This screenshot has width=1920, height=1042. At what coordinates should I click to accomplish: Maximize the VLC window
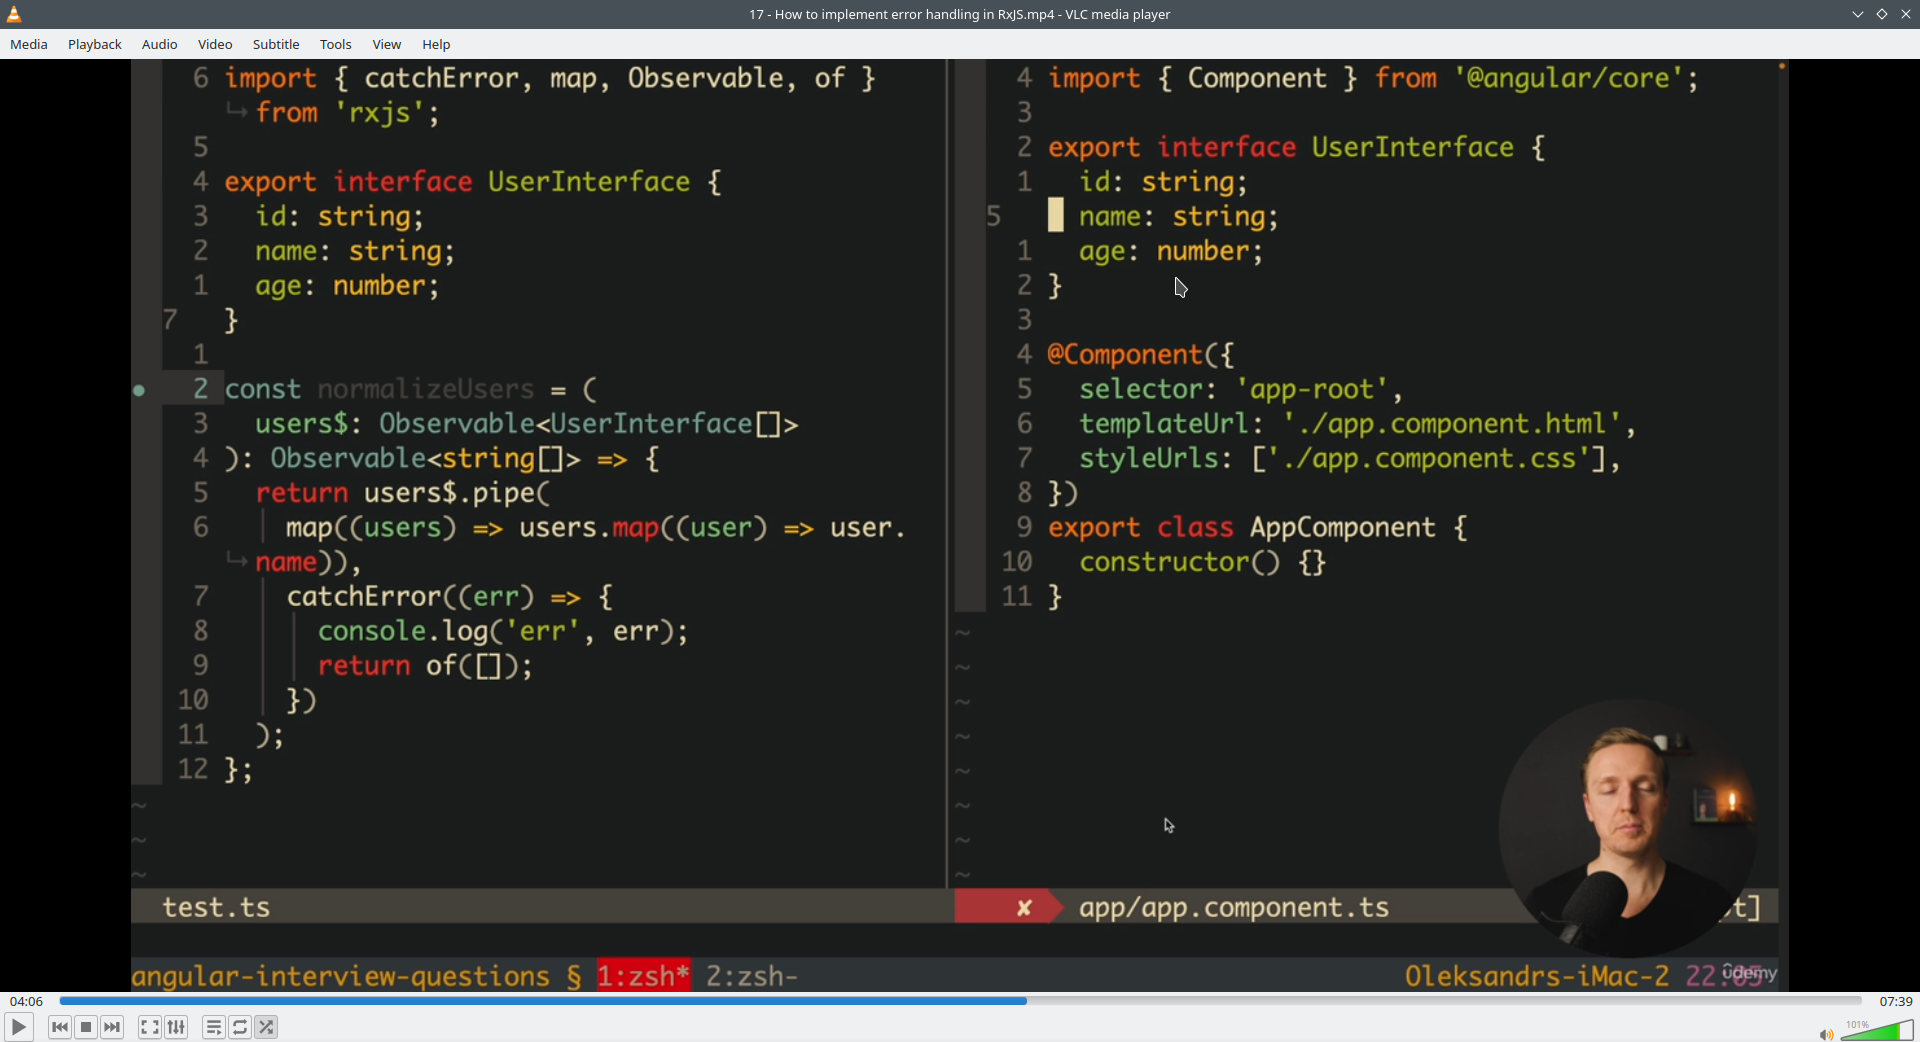click(1882, 14)
